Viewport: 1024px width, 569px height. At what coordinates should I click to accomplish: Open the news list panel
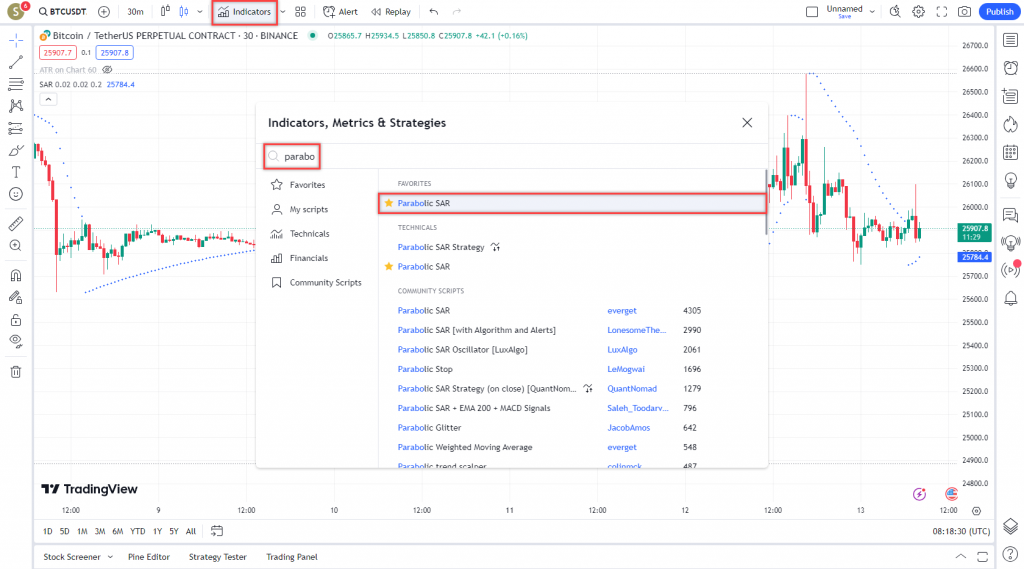click(1010, 96)
